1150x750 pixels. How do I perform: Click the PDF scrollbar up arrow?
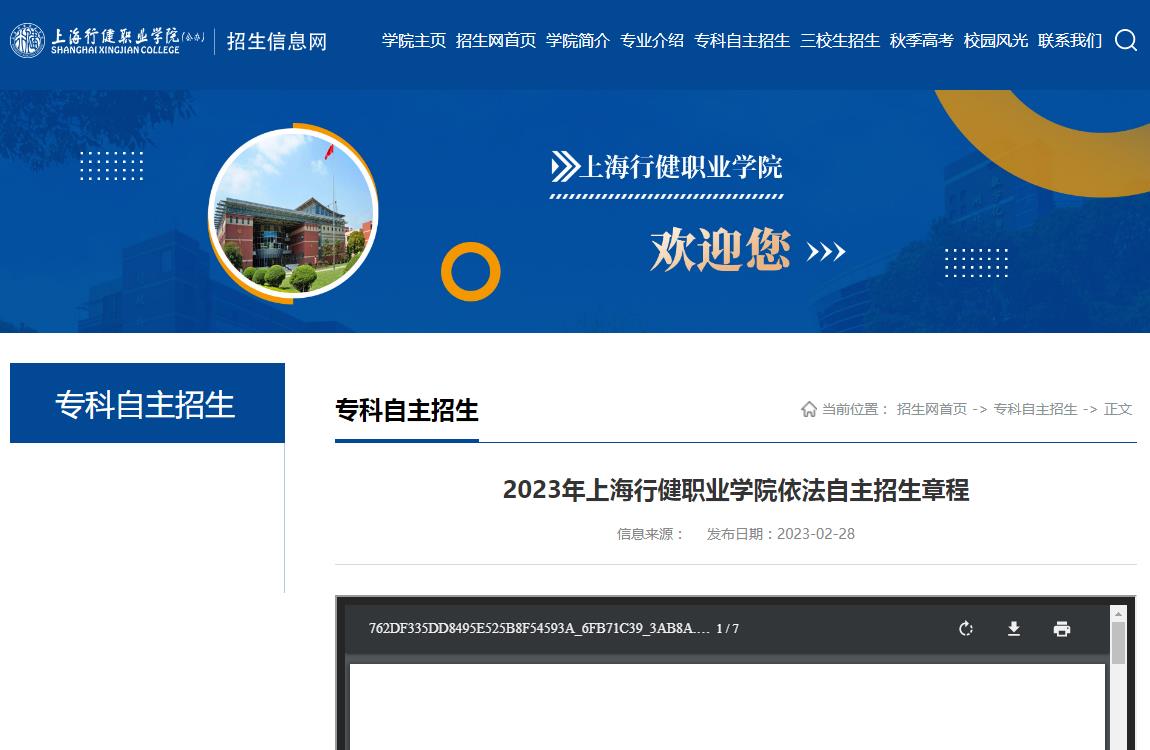[x=1118, y=614]
